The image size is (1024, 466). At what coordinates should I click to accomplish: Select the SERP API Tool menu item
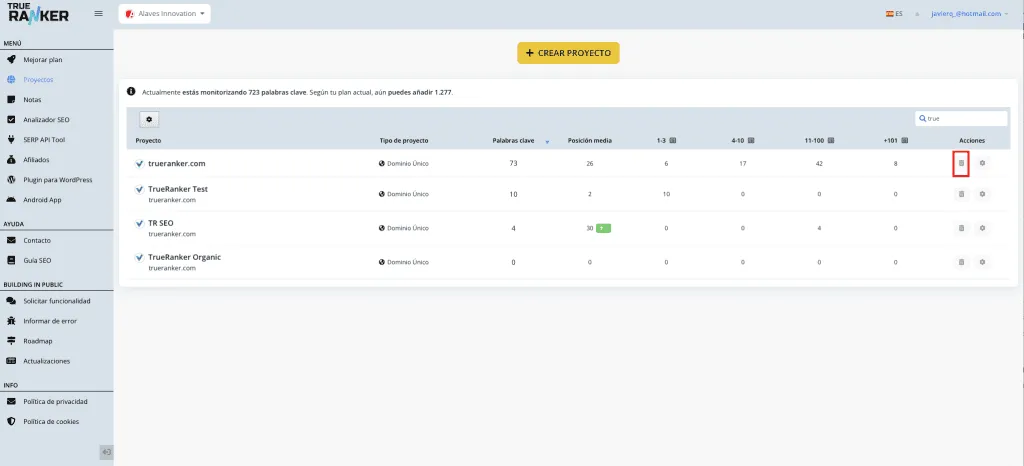44,140
